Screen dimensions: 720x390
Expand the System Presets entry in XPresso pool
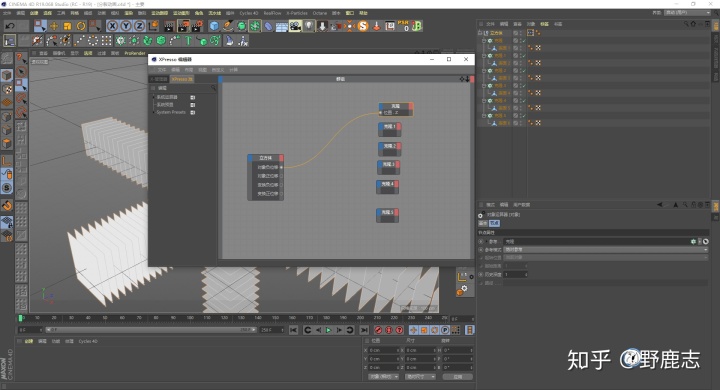[154, 112]
